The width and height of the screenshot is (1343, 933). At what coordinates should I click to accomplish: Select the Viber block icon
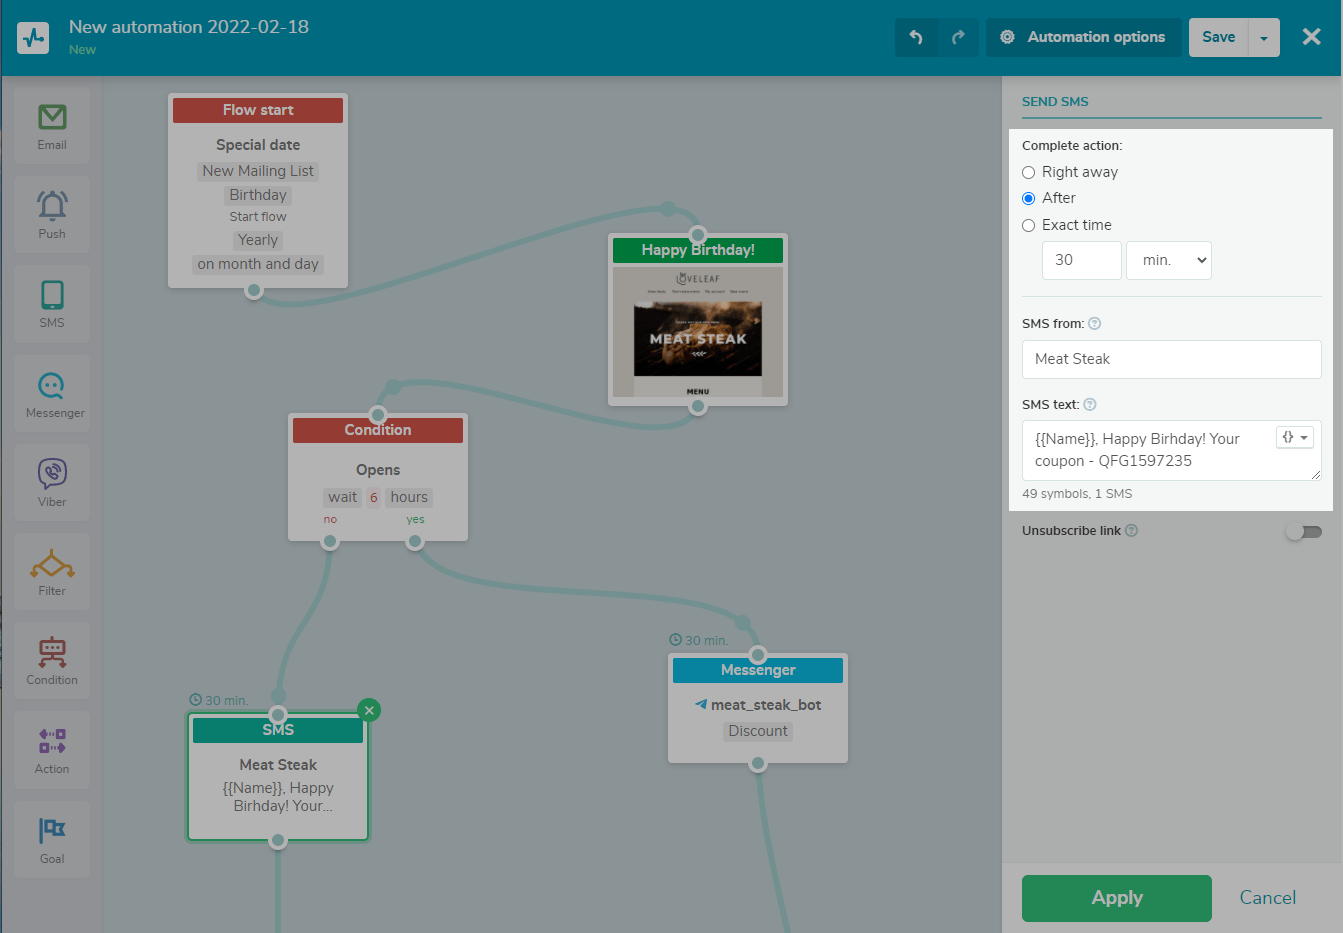(52, 482)
